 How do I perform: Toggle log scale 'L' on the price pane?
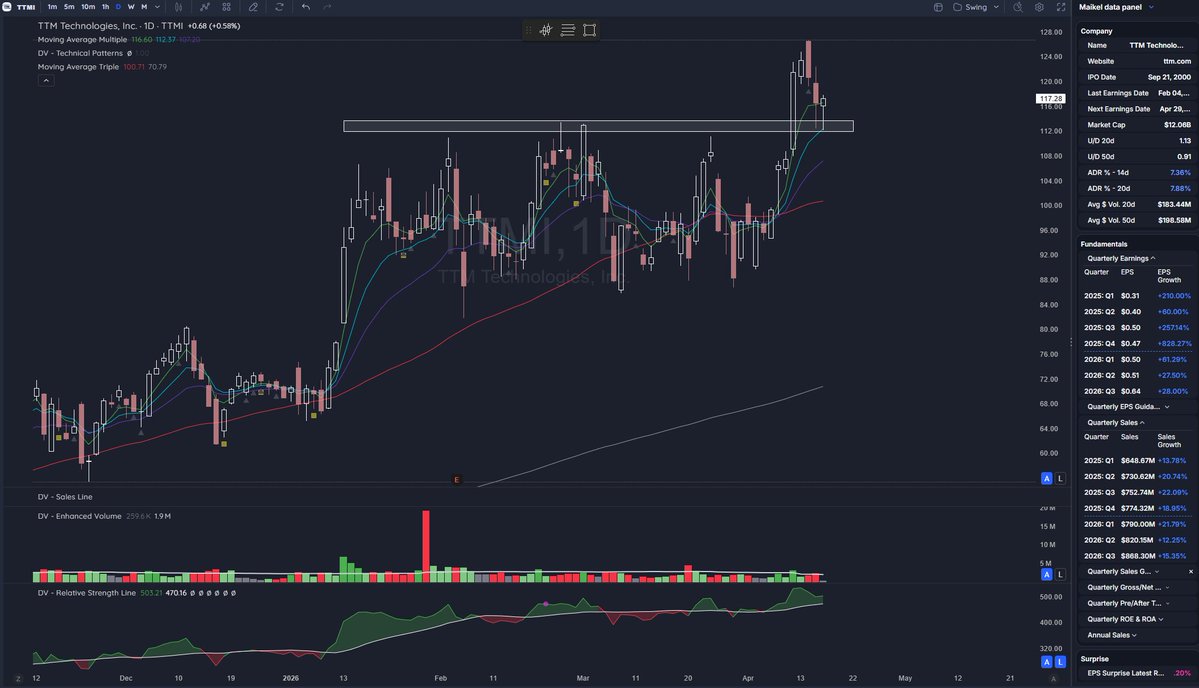click(x=1060, y=479)
